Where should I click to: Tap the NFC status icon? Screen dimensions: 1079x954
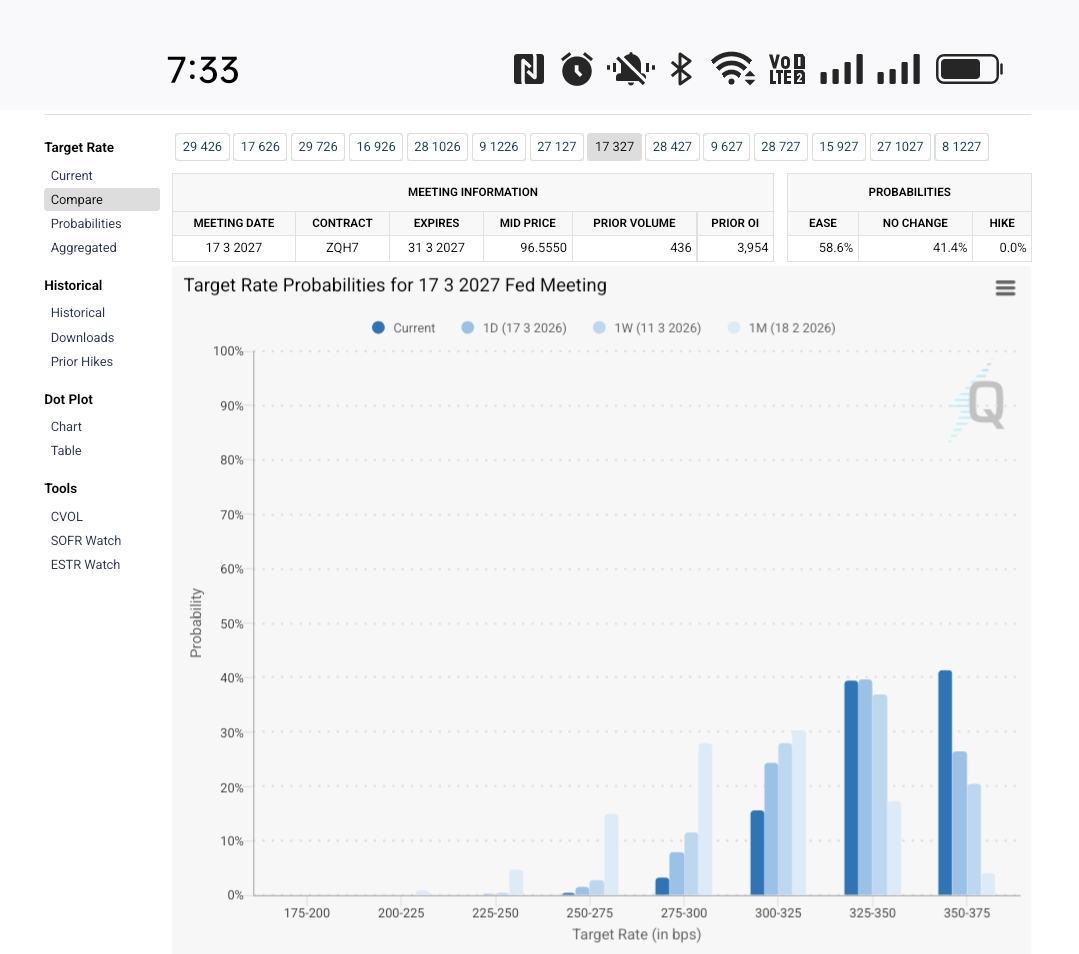[528, 69]
